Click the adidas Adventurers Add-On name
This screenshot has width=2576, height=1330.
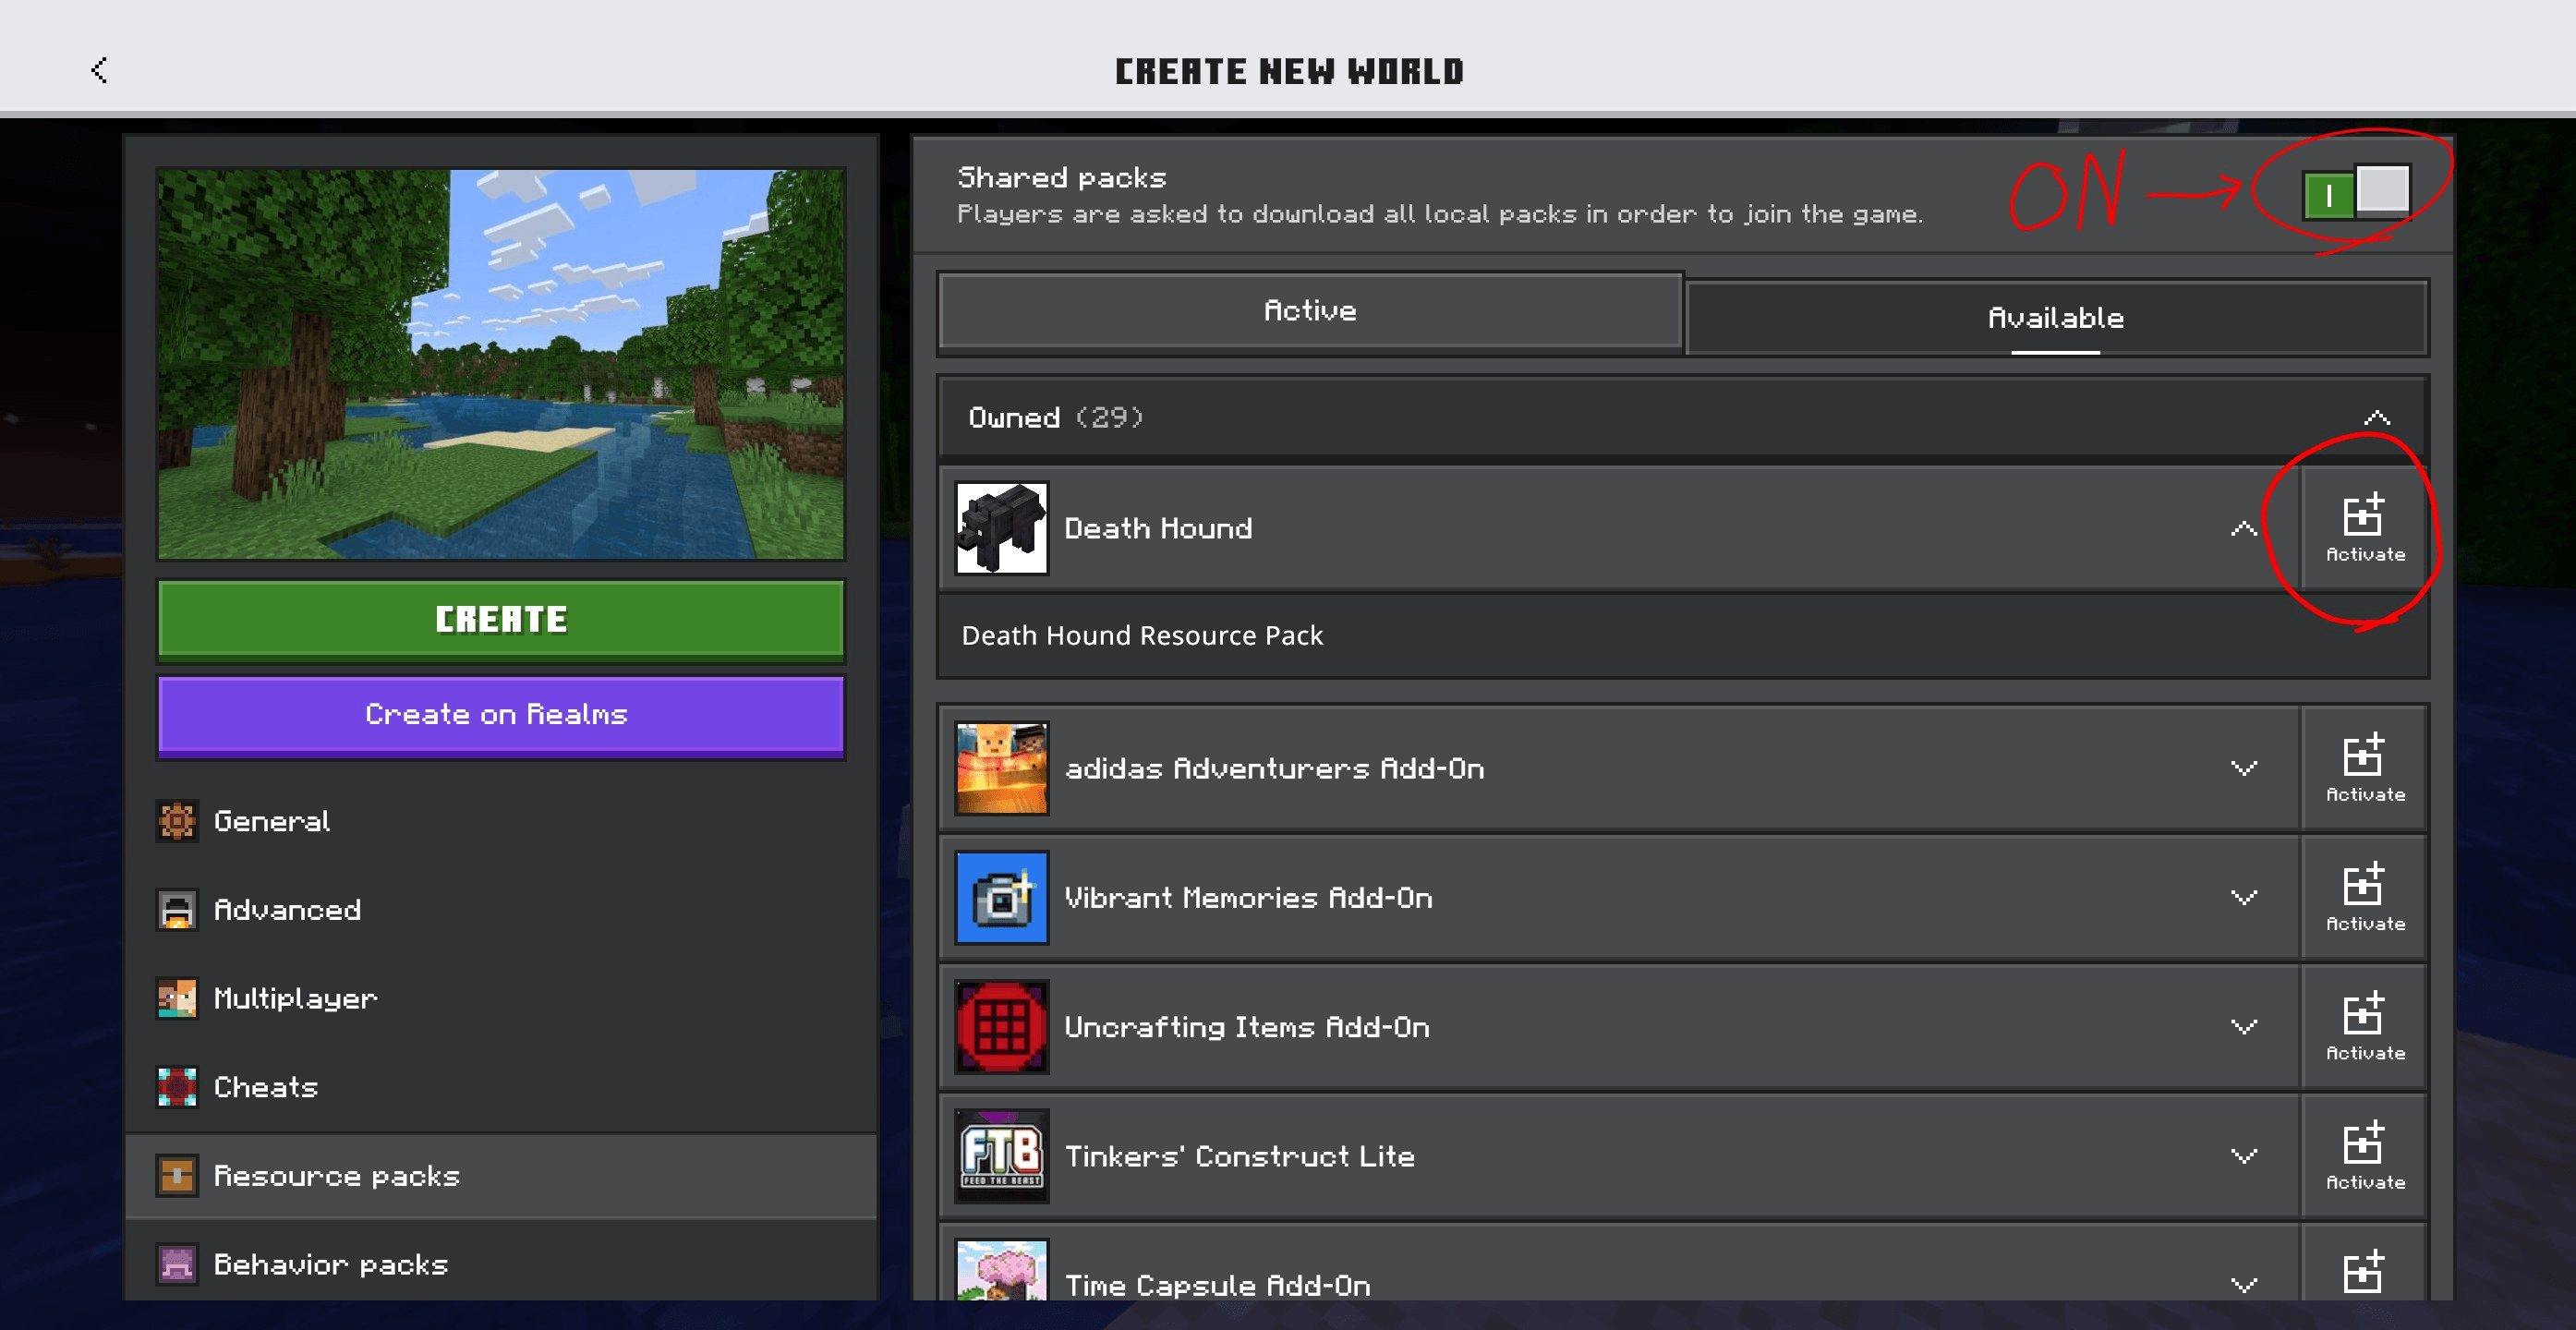[x=1274, y=768]
